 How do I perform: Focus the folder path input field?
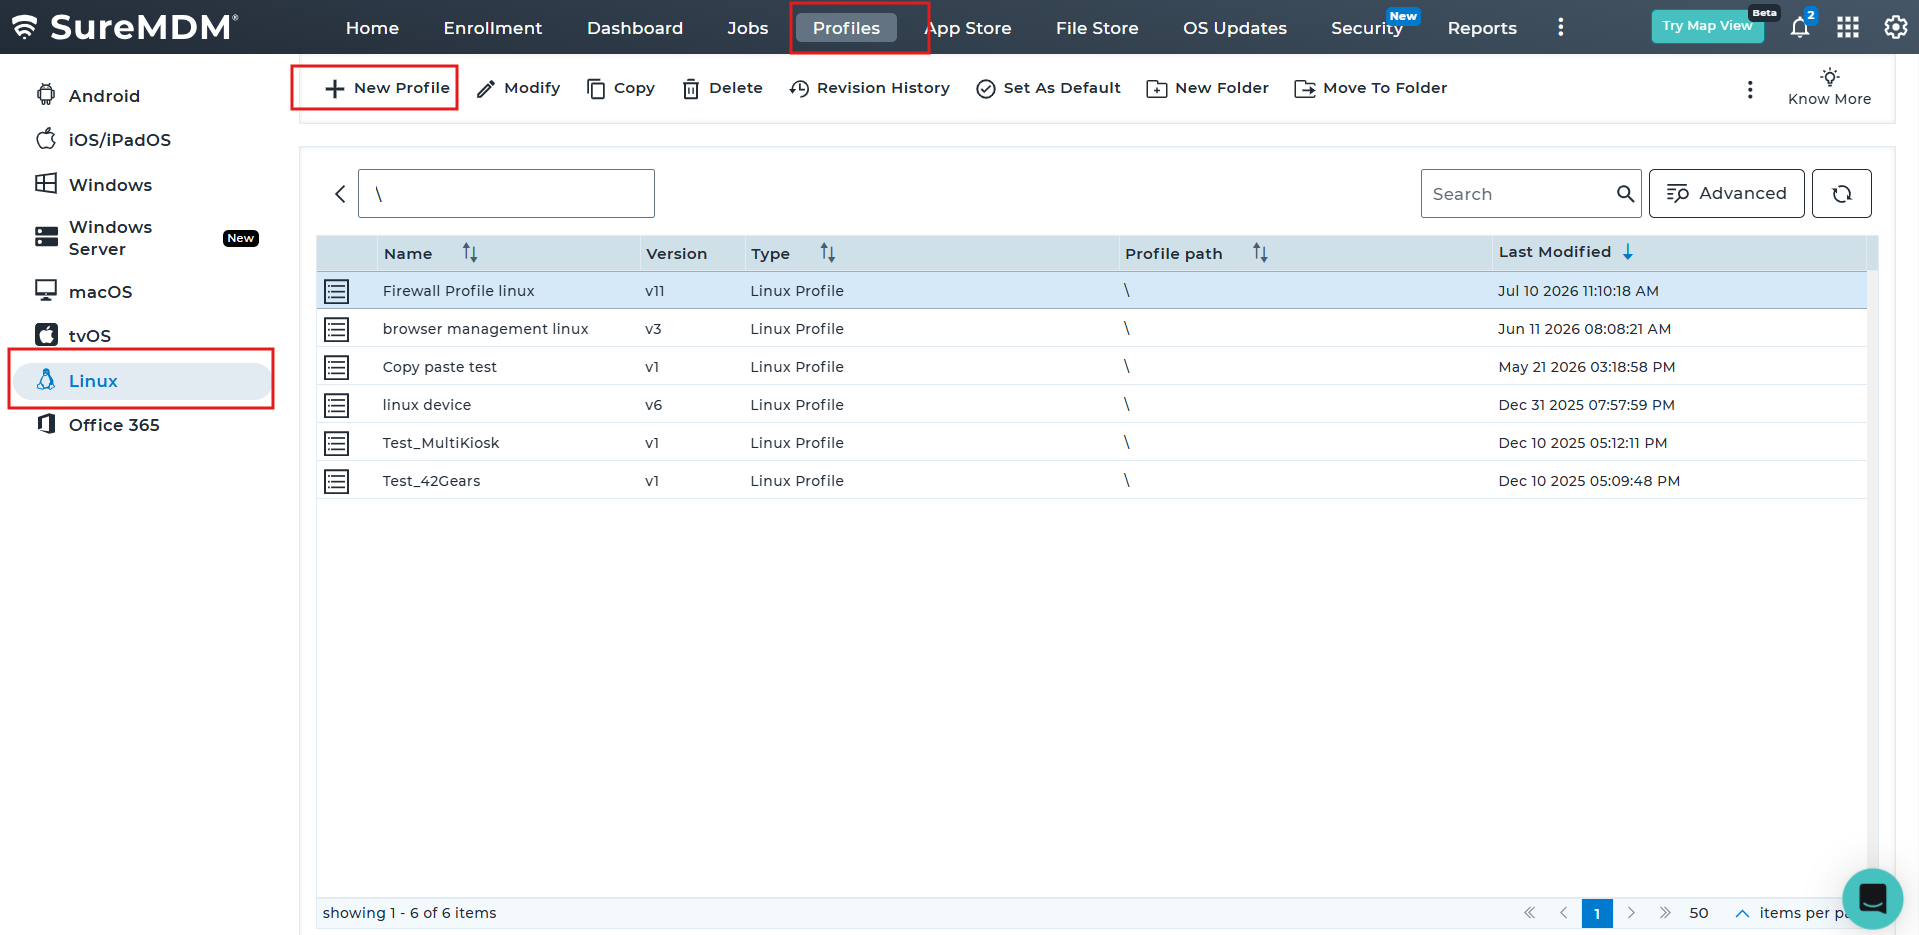(x=506, y=193)
